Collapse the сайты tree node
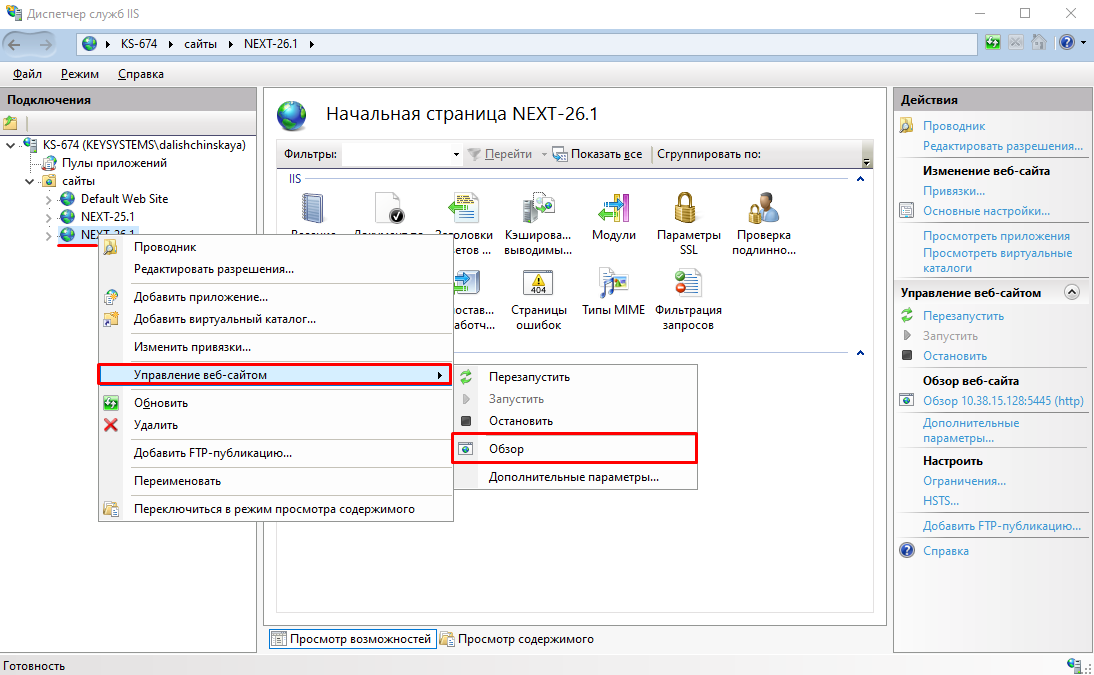The image size is (1094, 675). coord(30,181)
